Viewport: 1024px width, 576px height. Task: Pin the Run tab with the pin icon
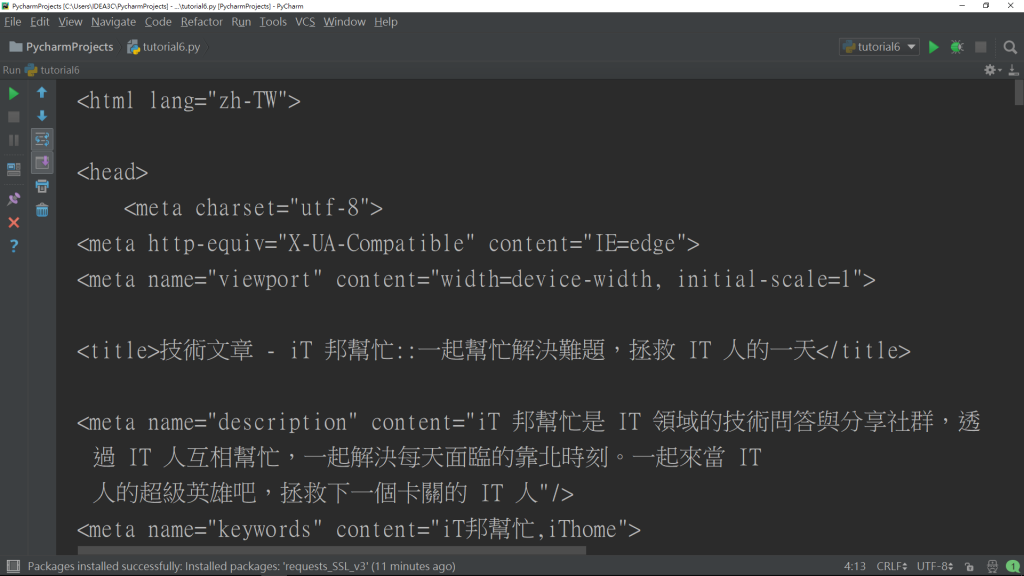click(13, 199)
